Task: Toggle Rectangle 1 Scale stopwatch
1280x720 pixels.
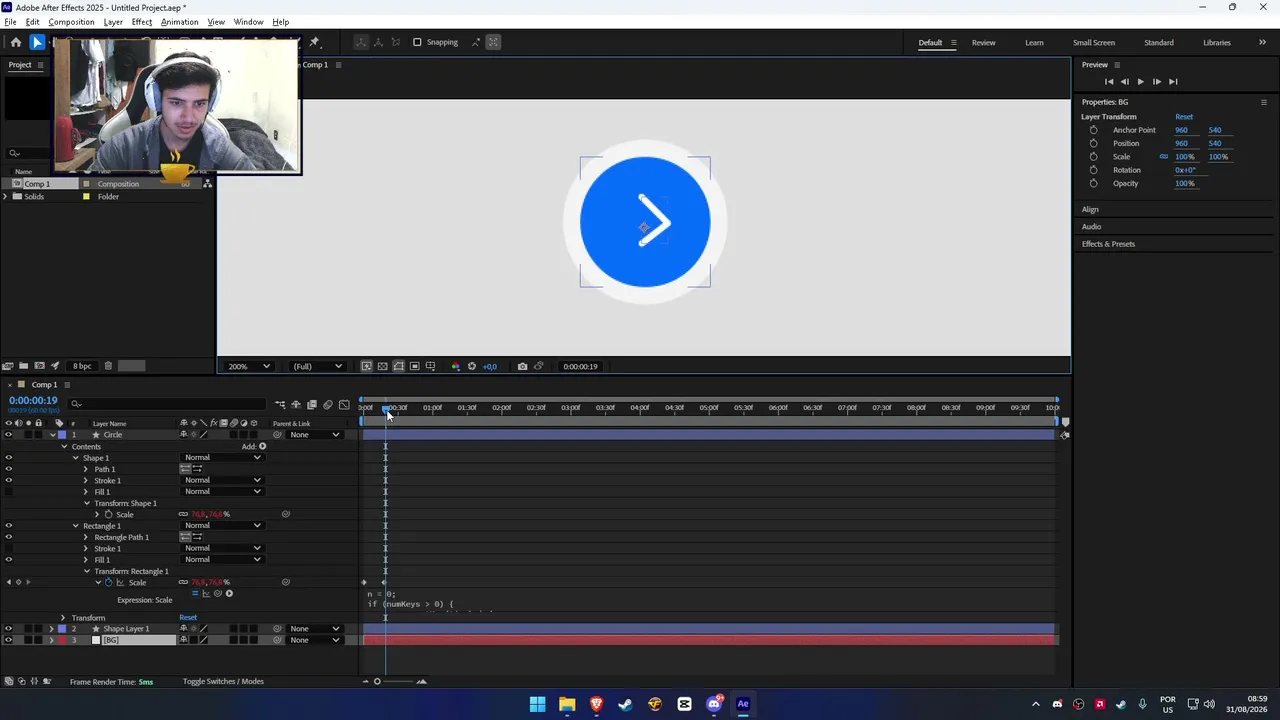Action: (x=109, y=582)
